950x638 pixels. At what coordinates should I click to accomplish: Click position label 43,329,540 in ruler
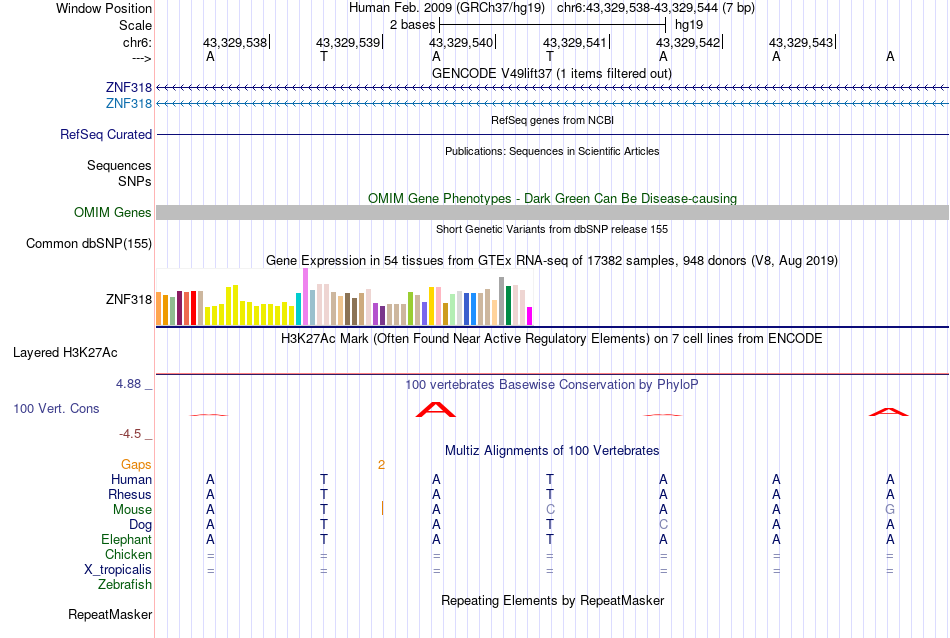click(x=461, y=42)
